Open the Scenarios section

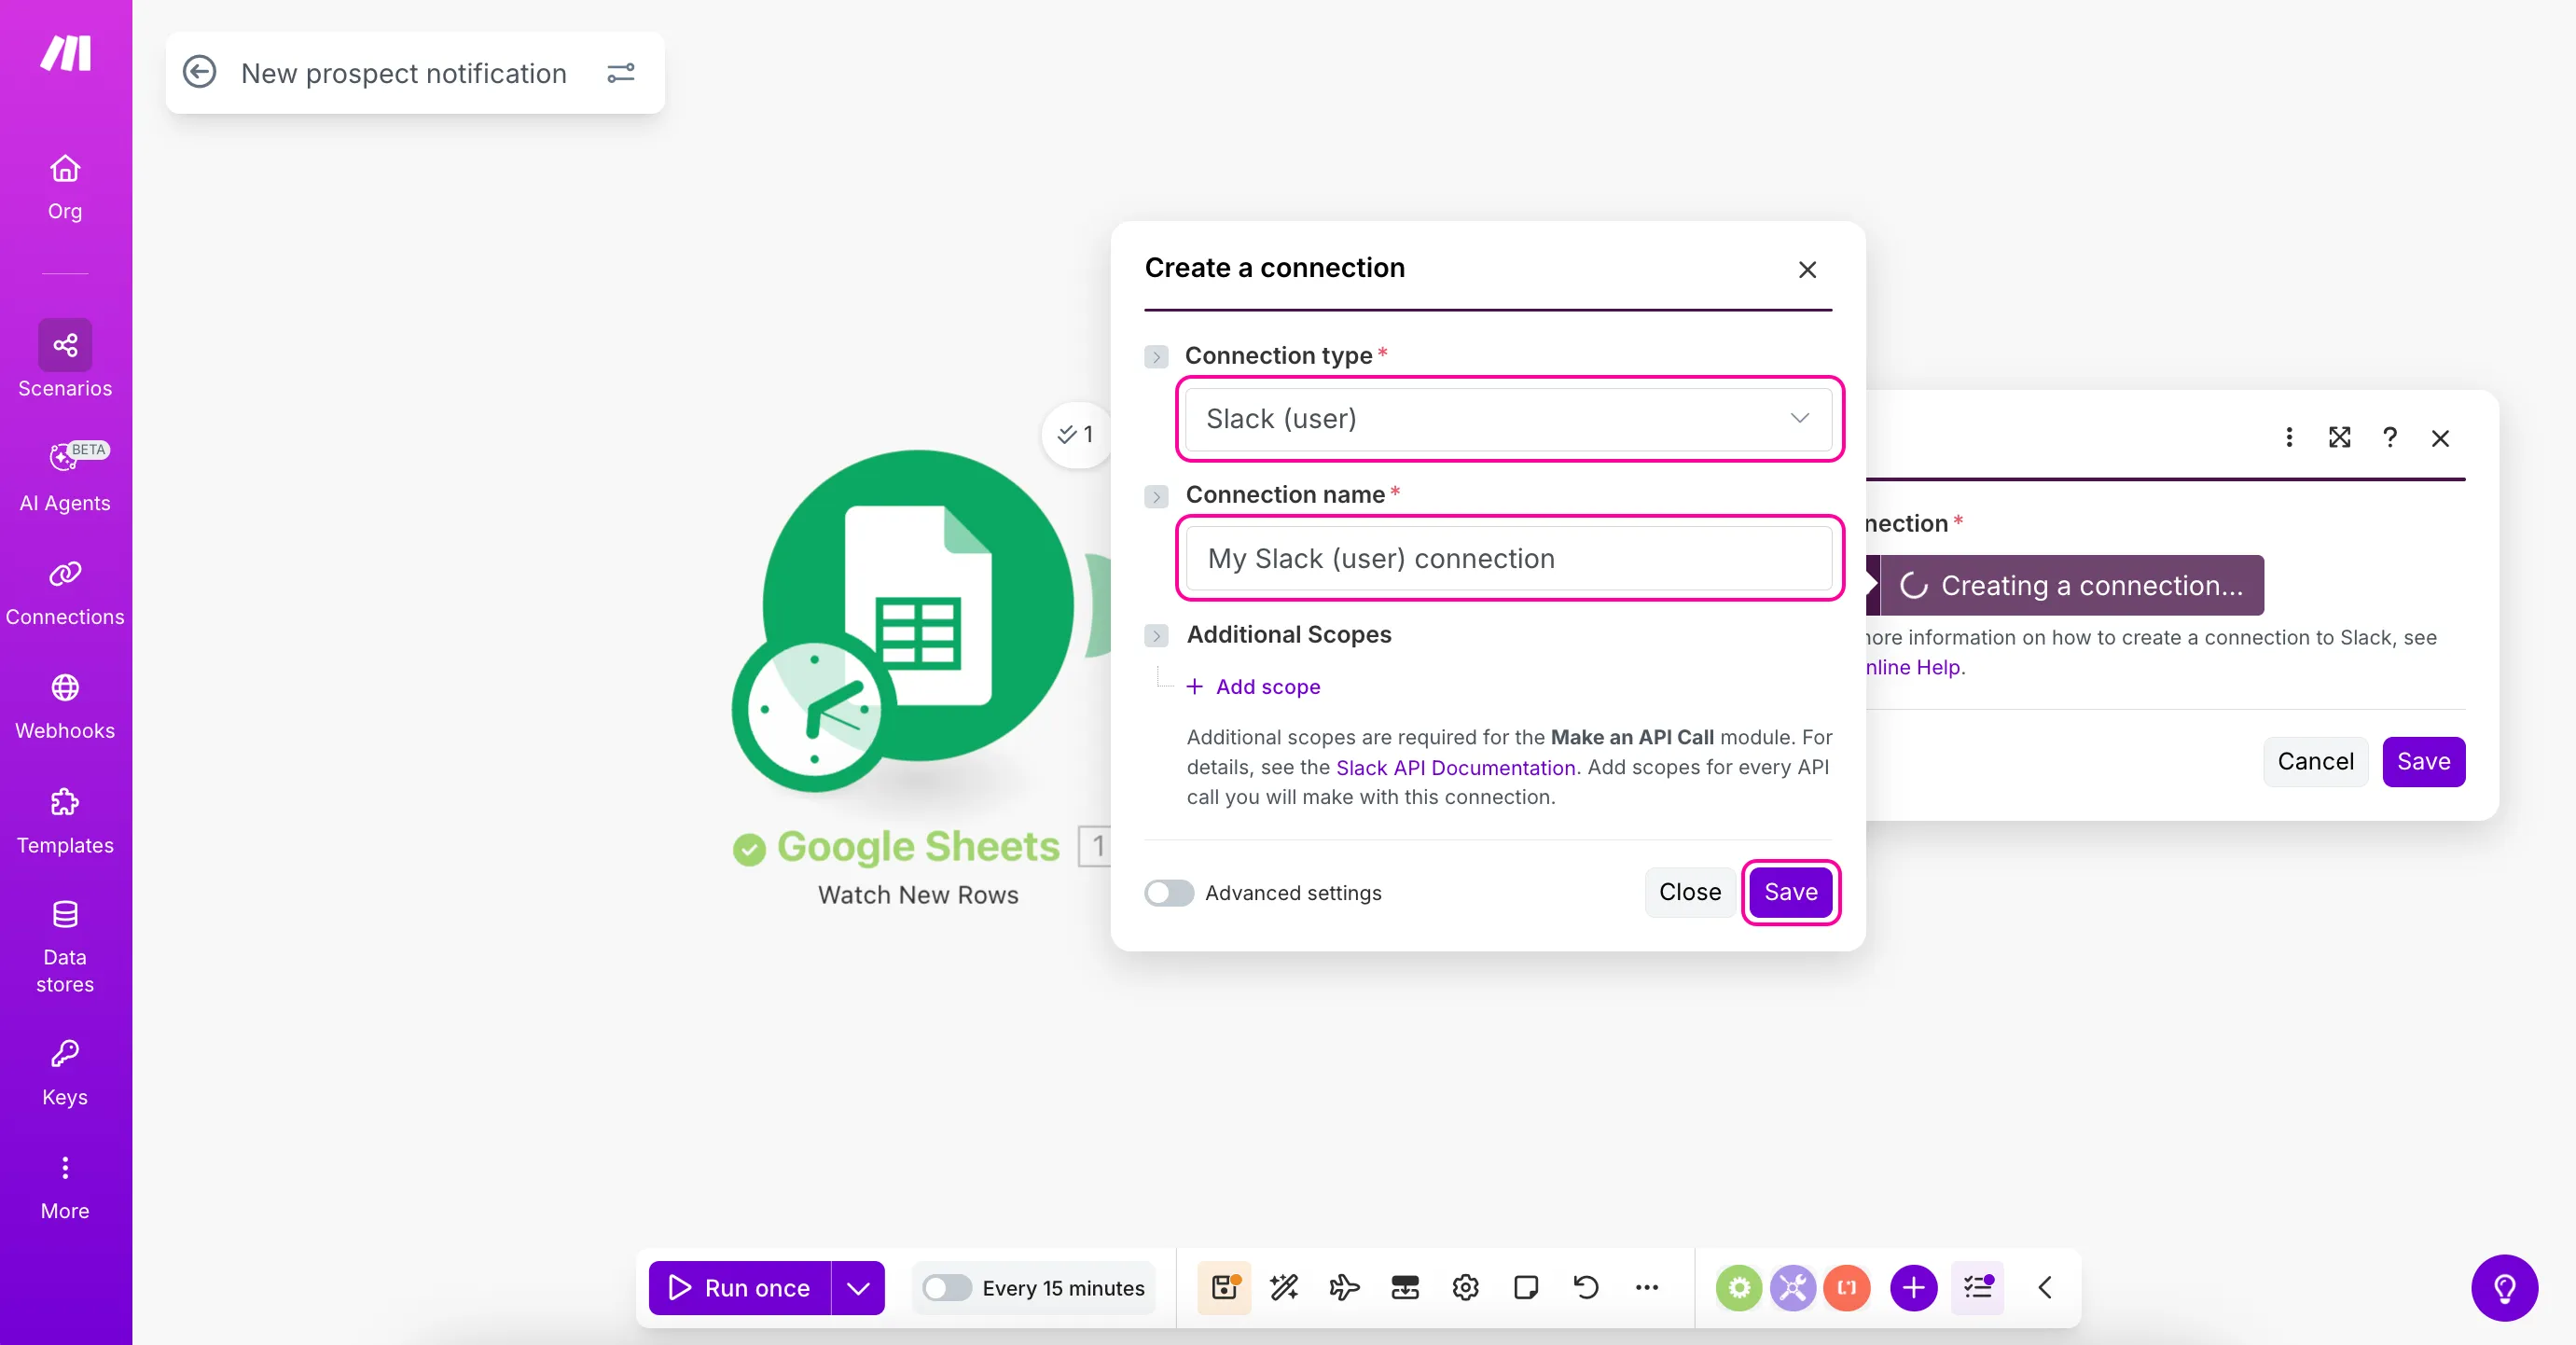click(65, 360)
